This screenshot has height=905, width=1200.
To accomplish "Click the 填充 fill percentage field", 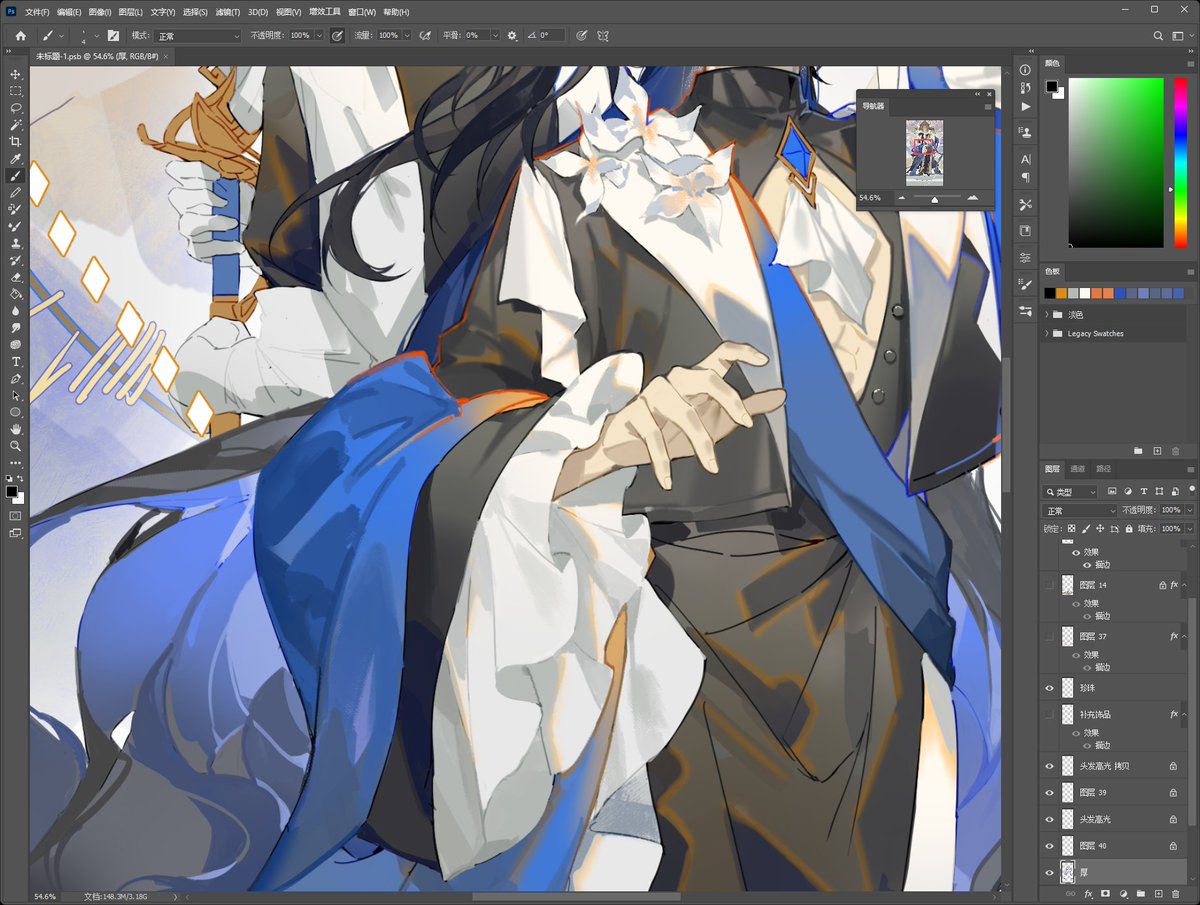I will (1170, 528).
